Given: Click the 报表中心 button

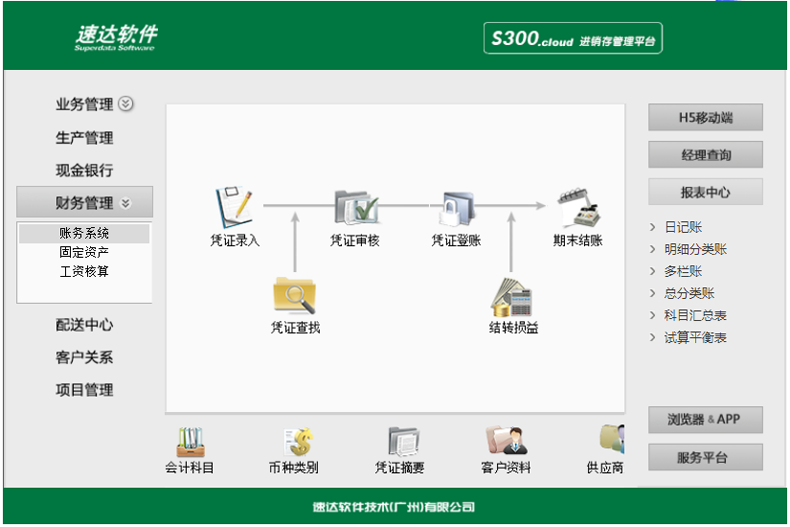Looking at the screenshot, I should point(705,192).
